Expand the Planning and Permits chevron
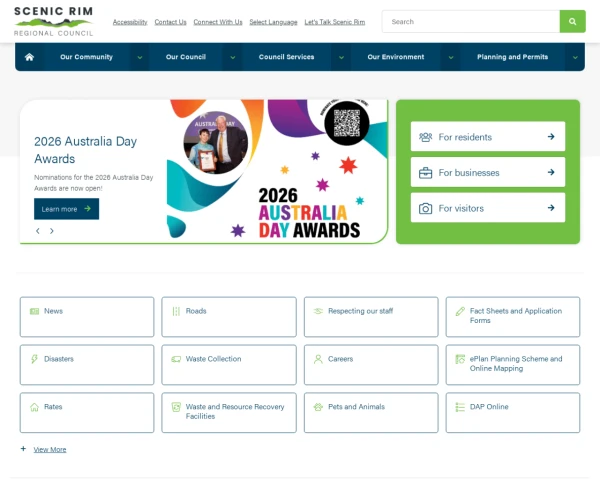Screen dimensions: 600x480 click(575, 57)
